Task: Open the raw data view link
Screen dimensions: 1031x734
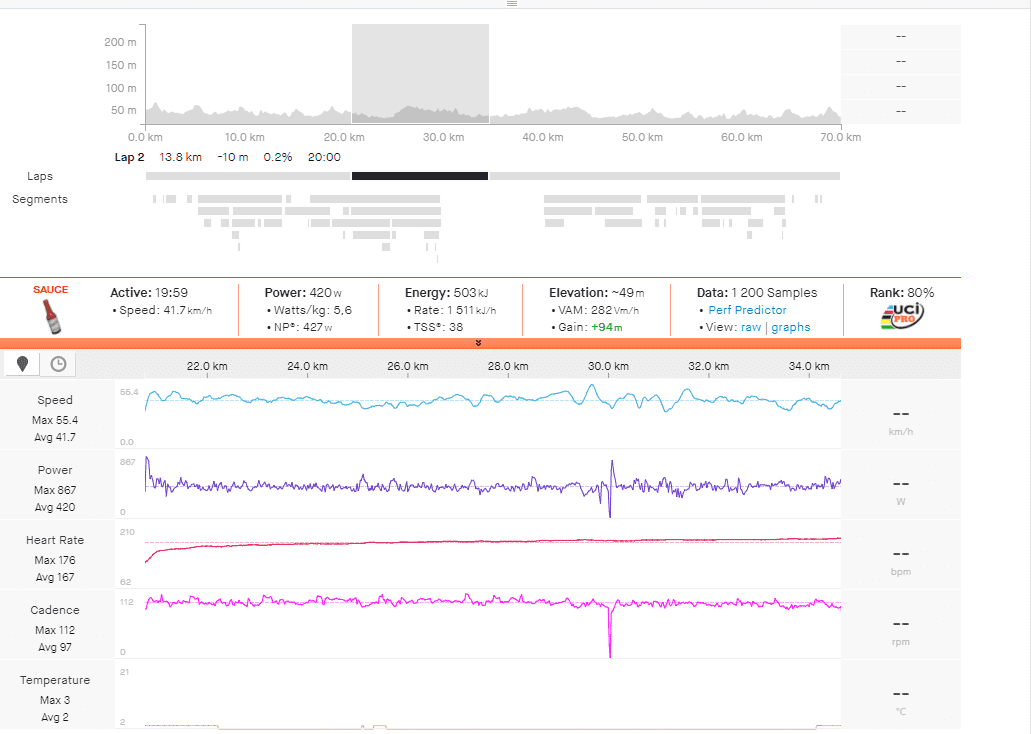Action: pyautogui.click(x=751, y=327)
